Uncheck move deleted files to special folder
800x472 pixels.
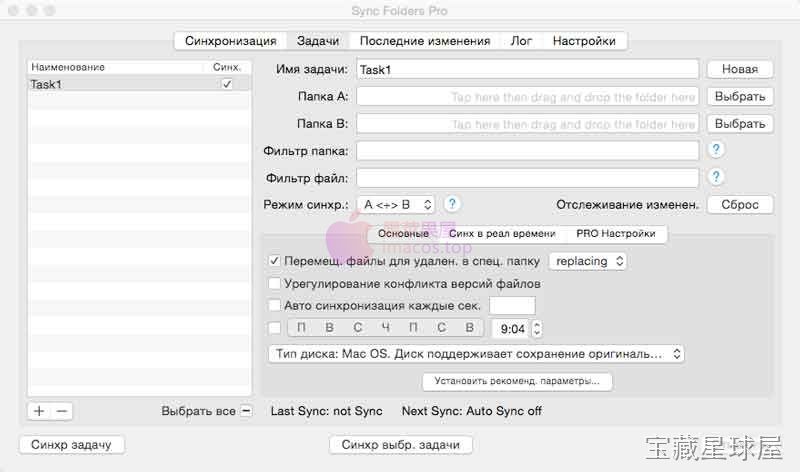[274, 261]
